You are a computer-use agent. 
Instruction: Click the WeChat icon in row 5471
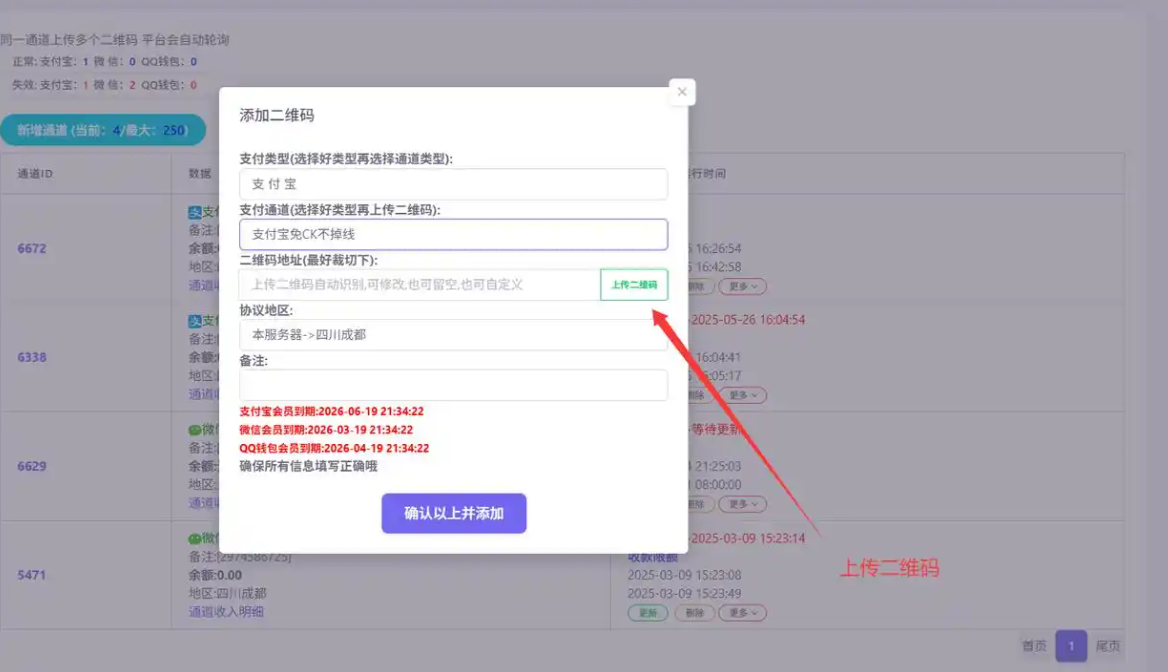[194, 539]
